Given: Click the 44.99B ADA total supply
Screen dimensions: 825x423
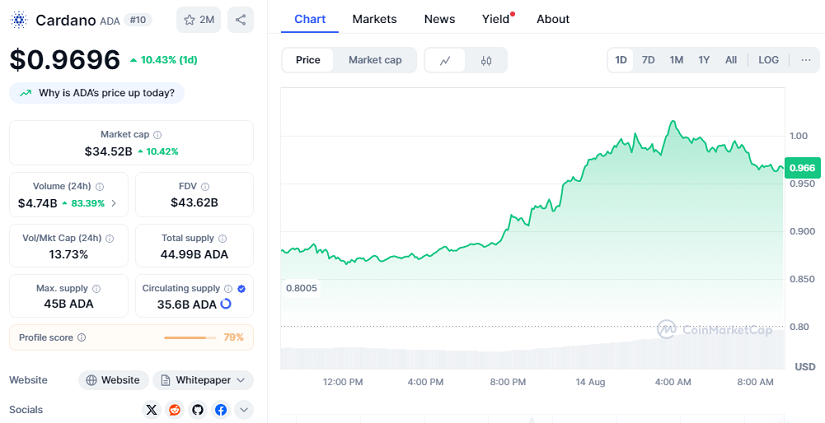Looking at the screenshot, I should tap(194, 255).
